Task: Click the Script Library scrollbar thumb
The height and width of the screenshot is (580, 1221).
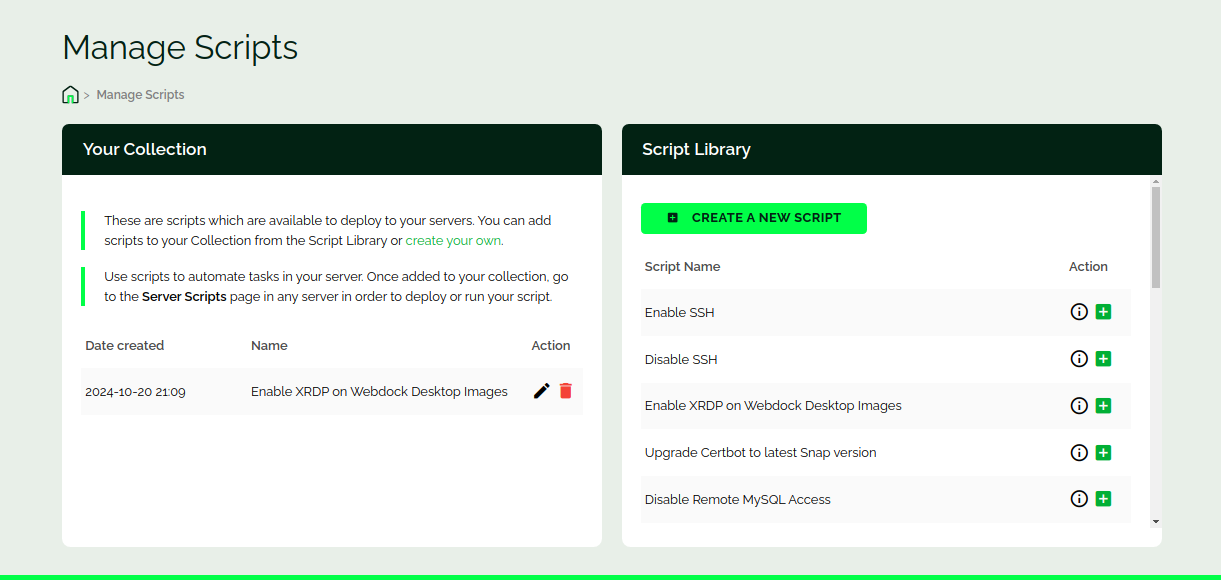Action: coord(1156,237)
